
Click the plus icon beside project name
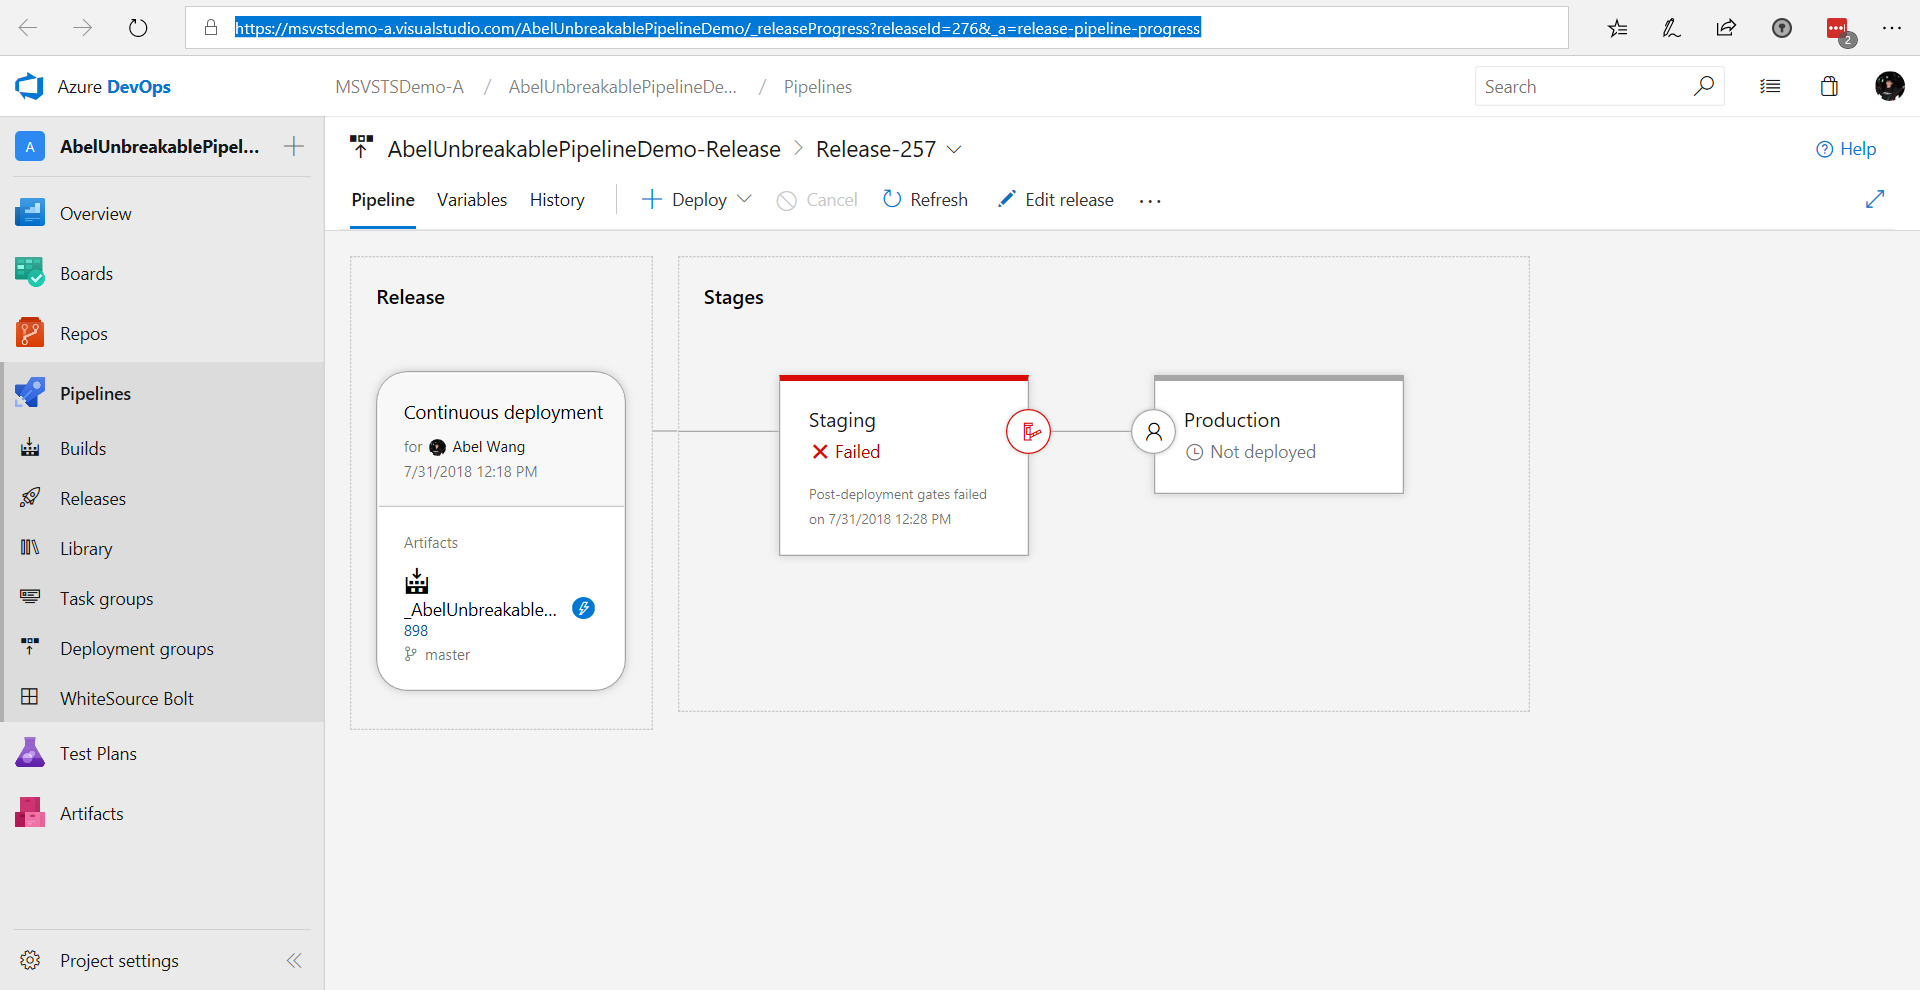[294, 147]
